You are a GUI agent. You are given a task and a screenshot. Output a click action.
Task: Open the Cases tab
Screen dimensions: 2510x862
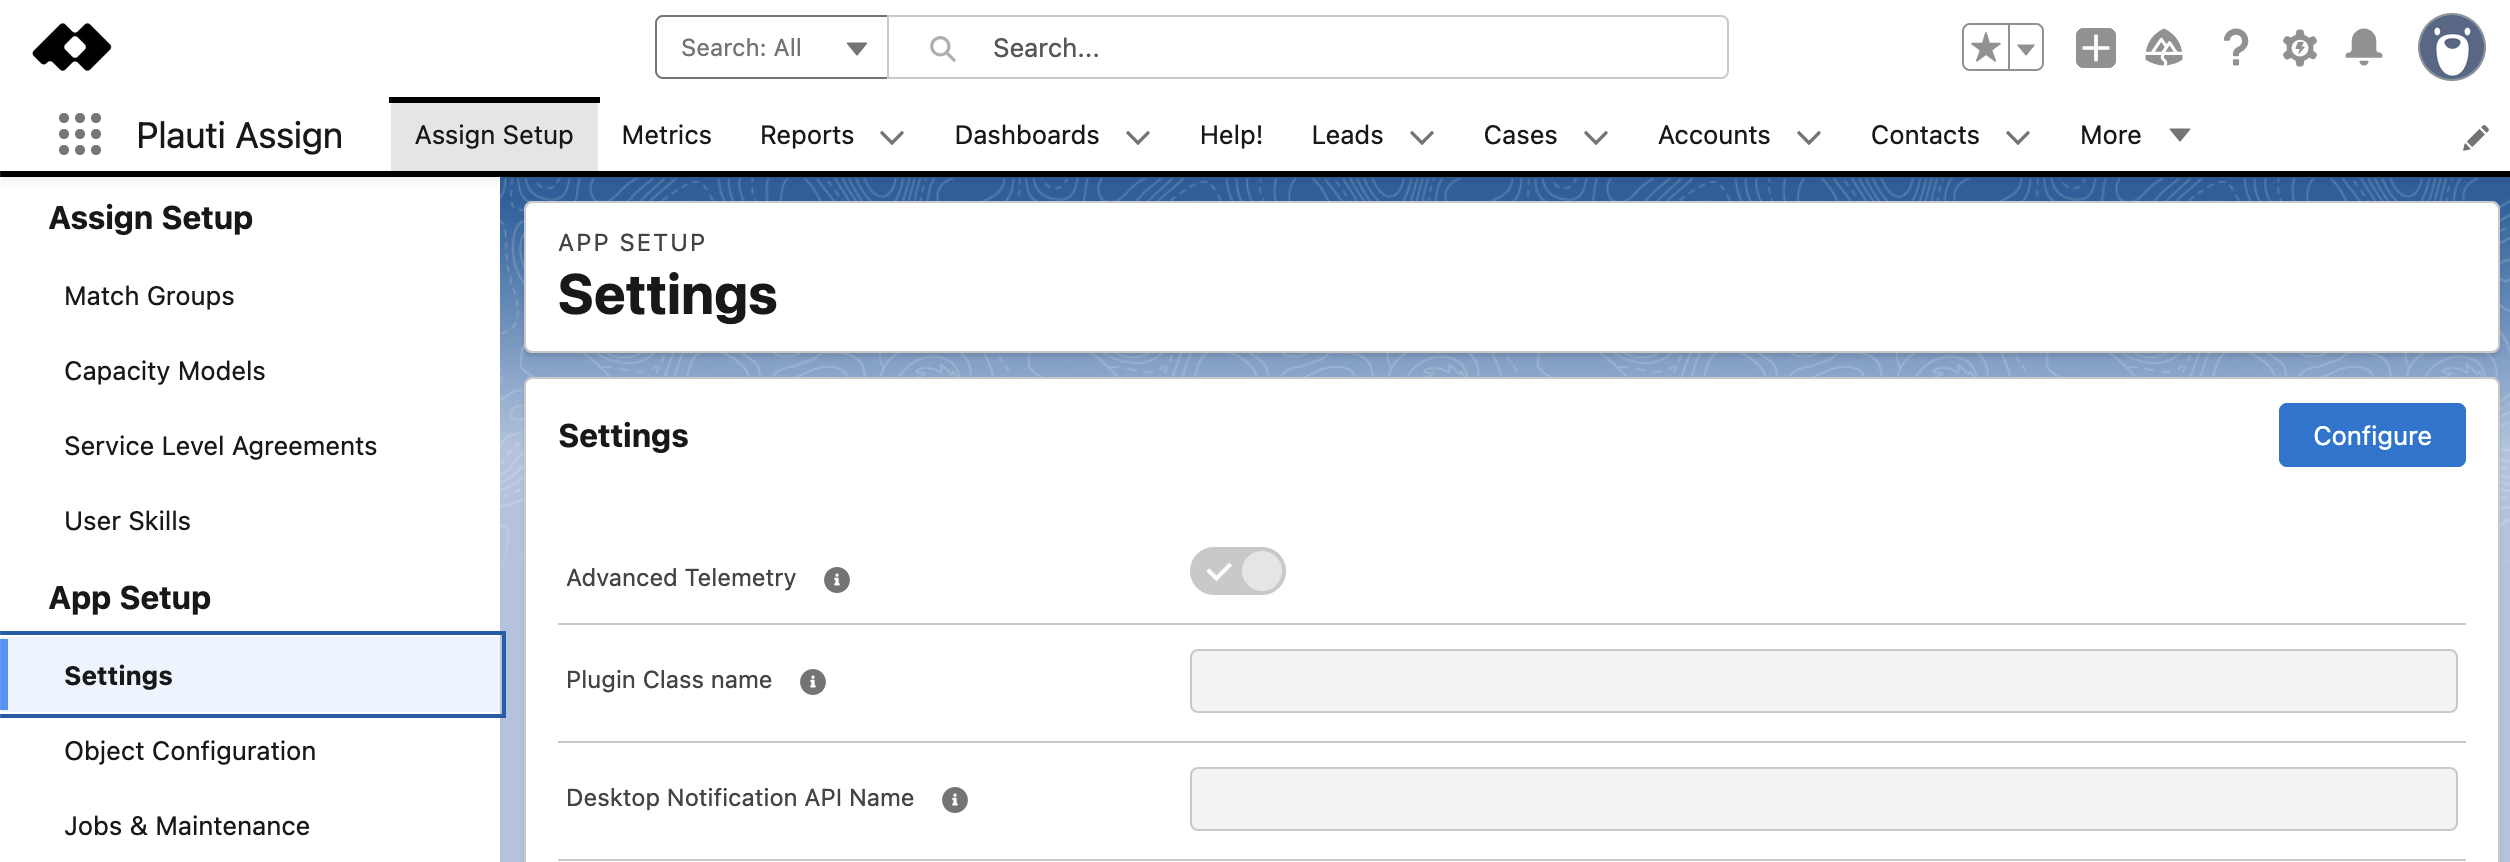1520,135
